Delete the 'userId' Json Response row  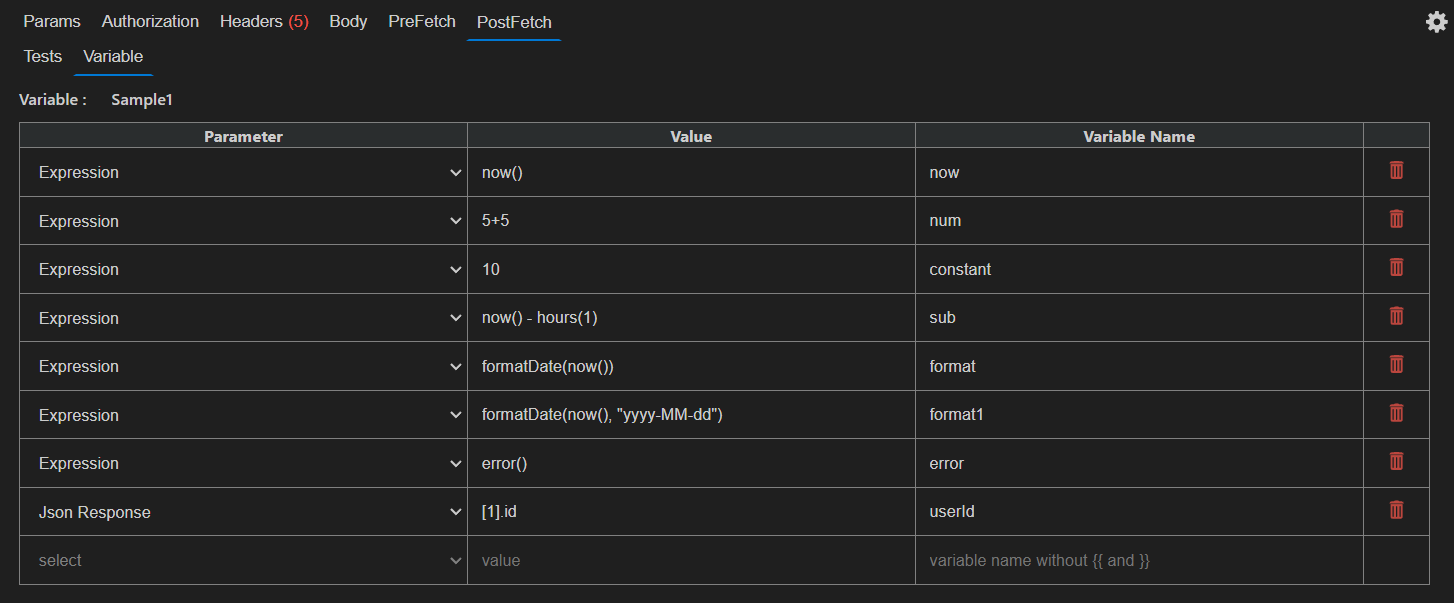pos(1396,509)
